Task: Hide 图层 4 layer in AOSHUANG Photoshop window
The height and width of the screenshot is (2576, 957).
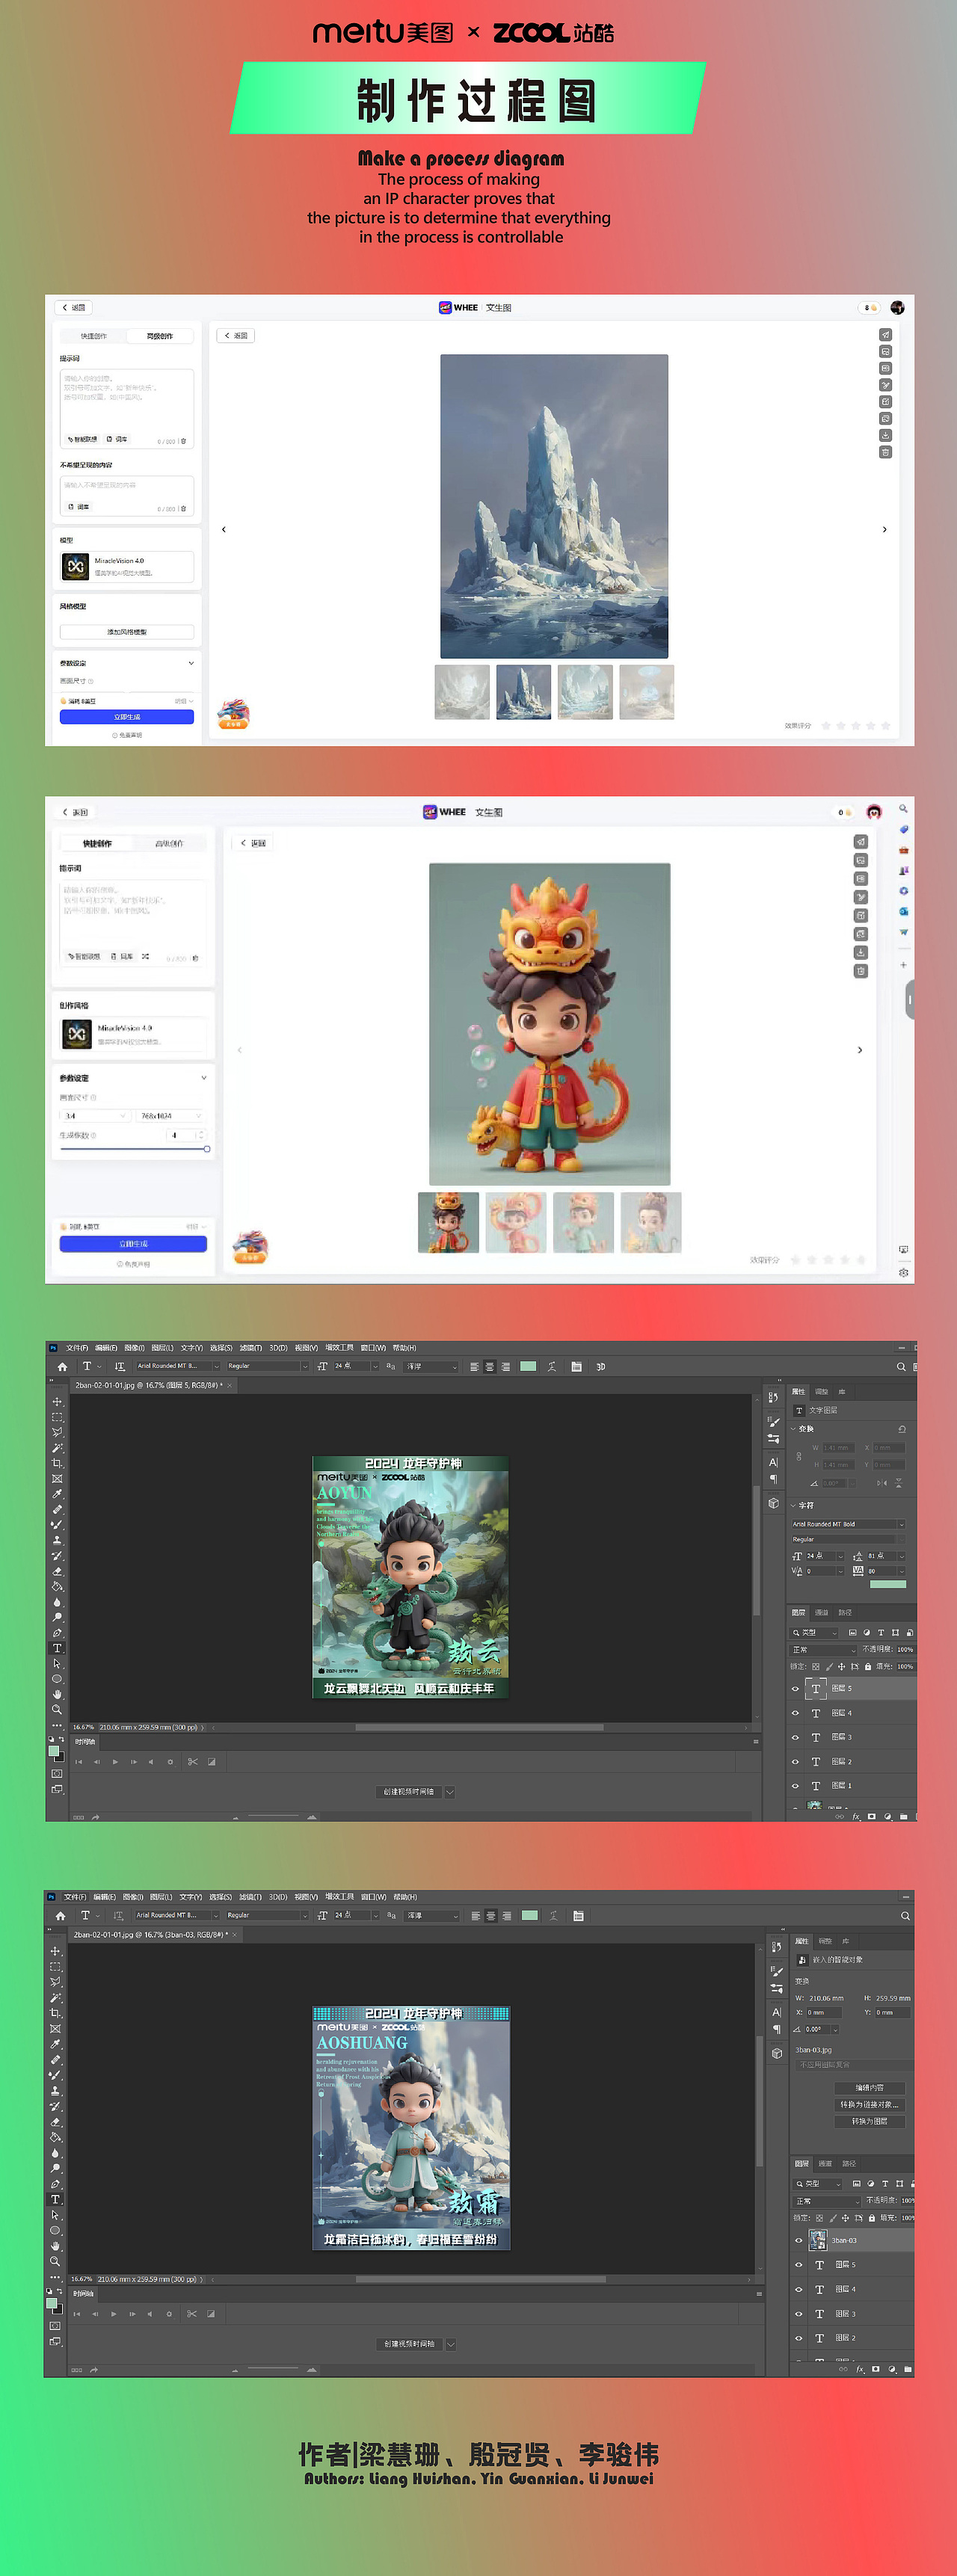Action: click(x=798, y=2289)
